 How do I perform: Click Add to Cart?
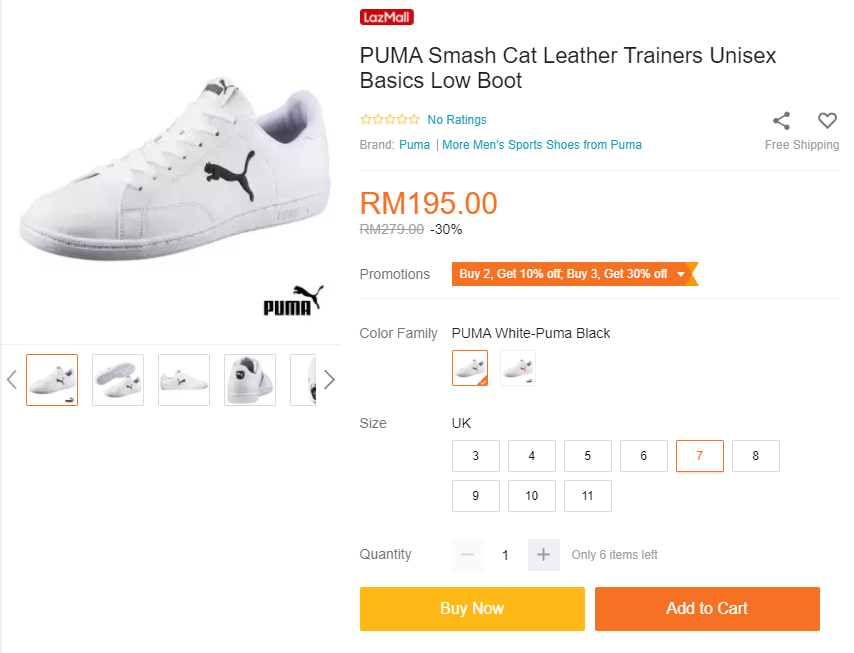[x=707, y=608]
